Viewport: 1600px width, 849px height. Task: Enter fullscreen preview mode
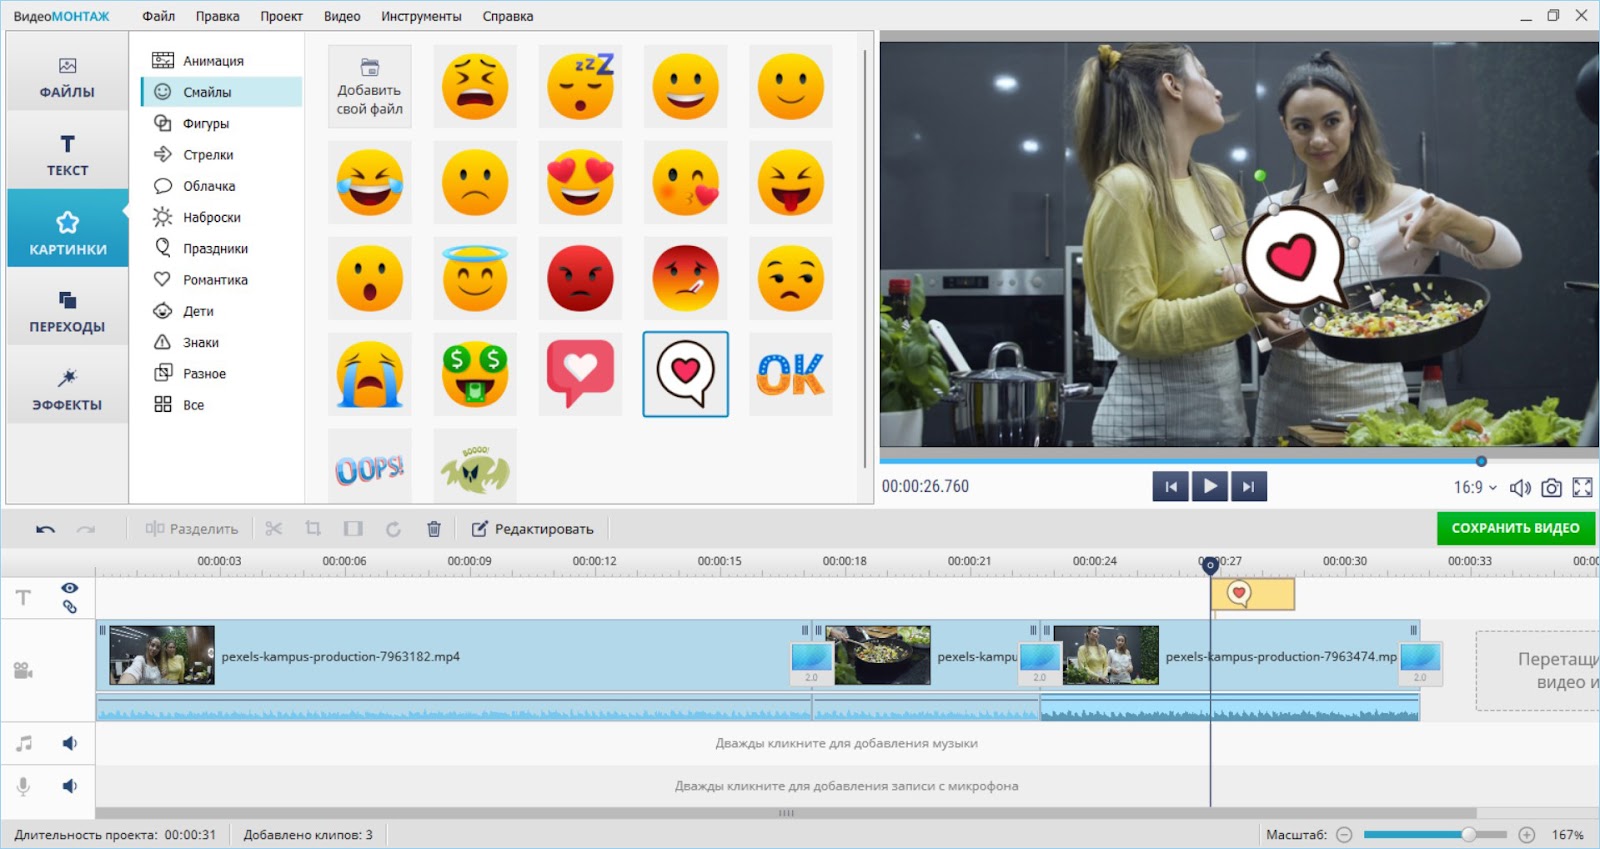click(x=1582, y=488)
